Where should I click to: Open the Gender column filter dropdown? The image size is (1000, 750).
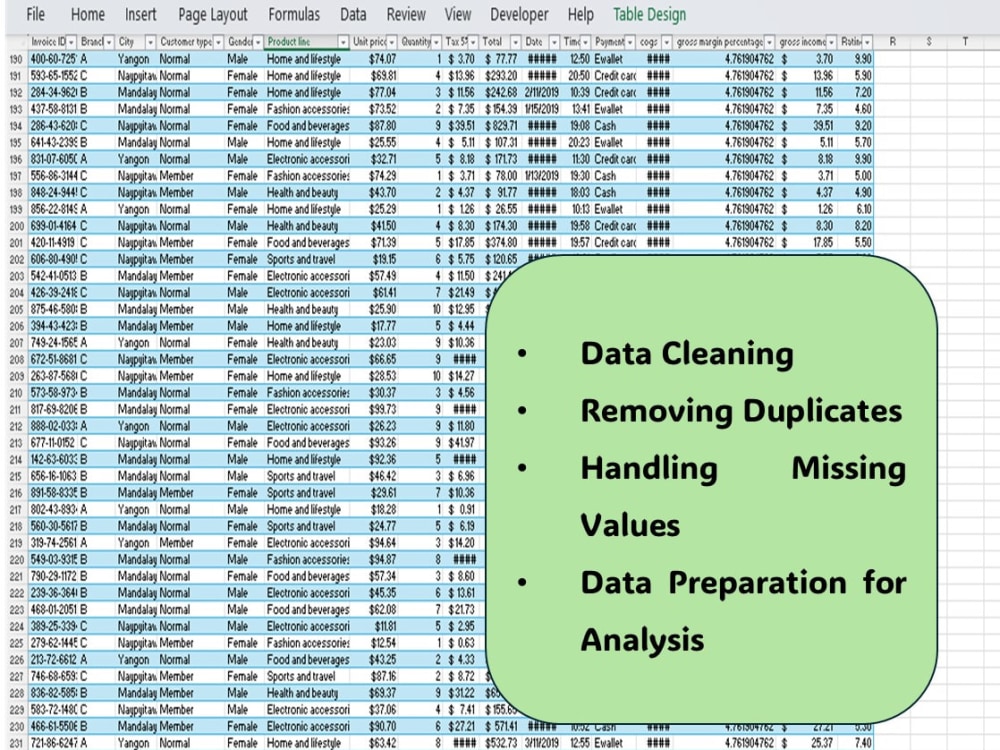[258, 42]
